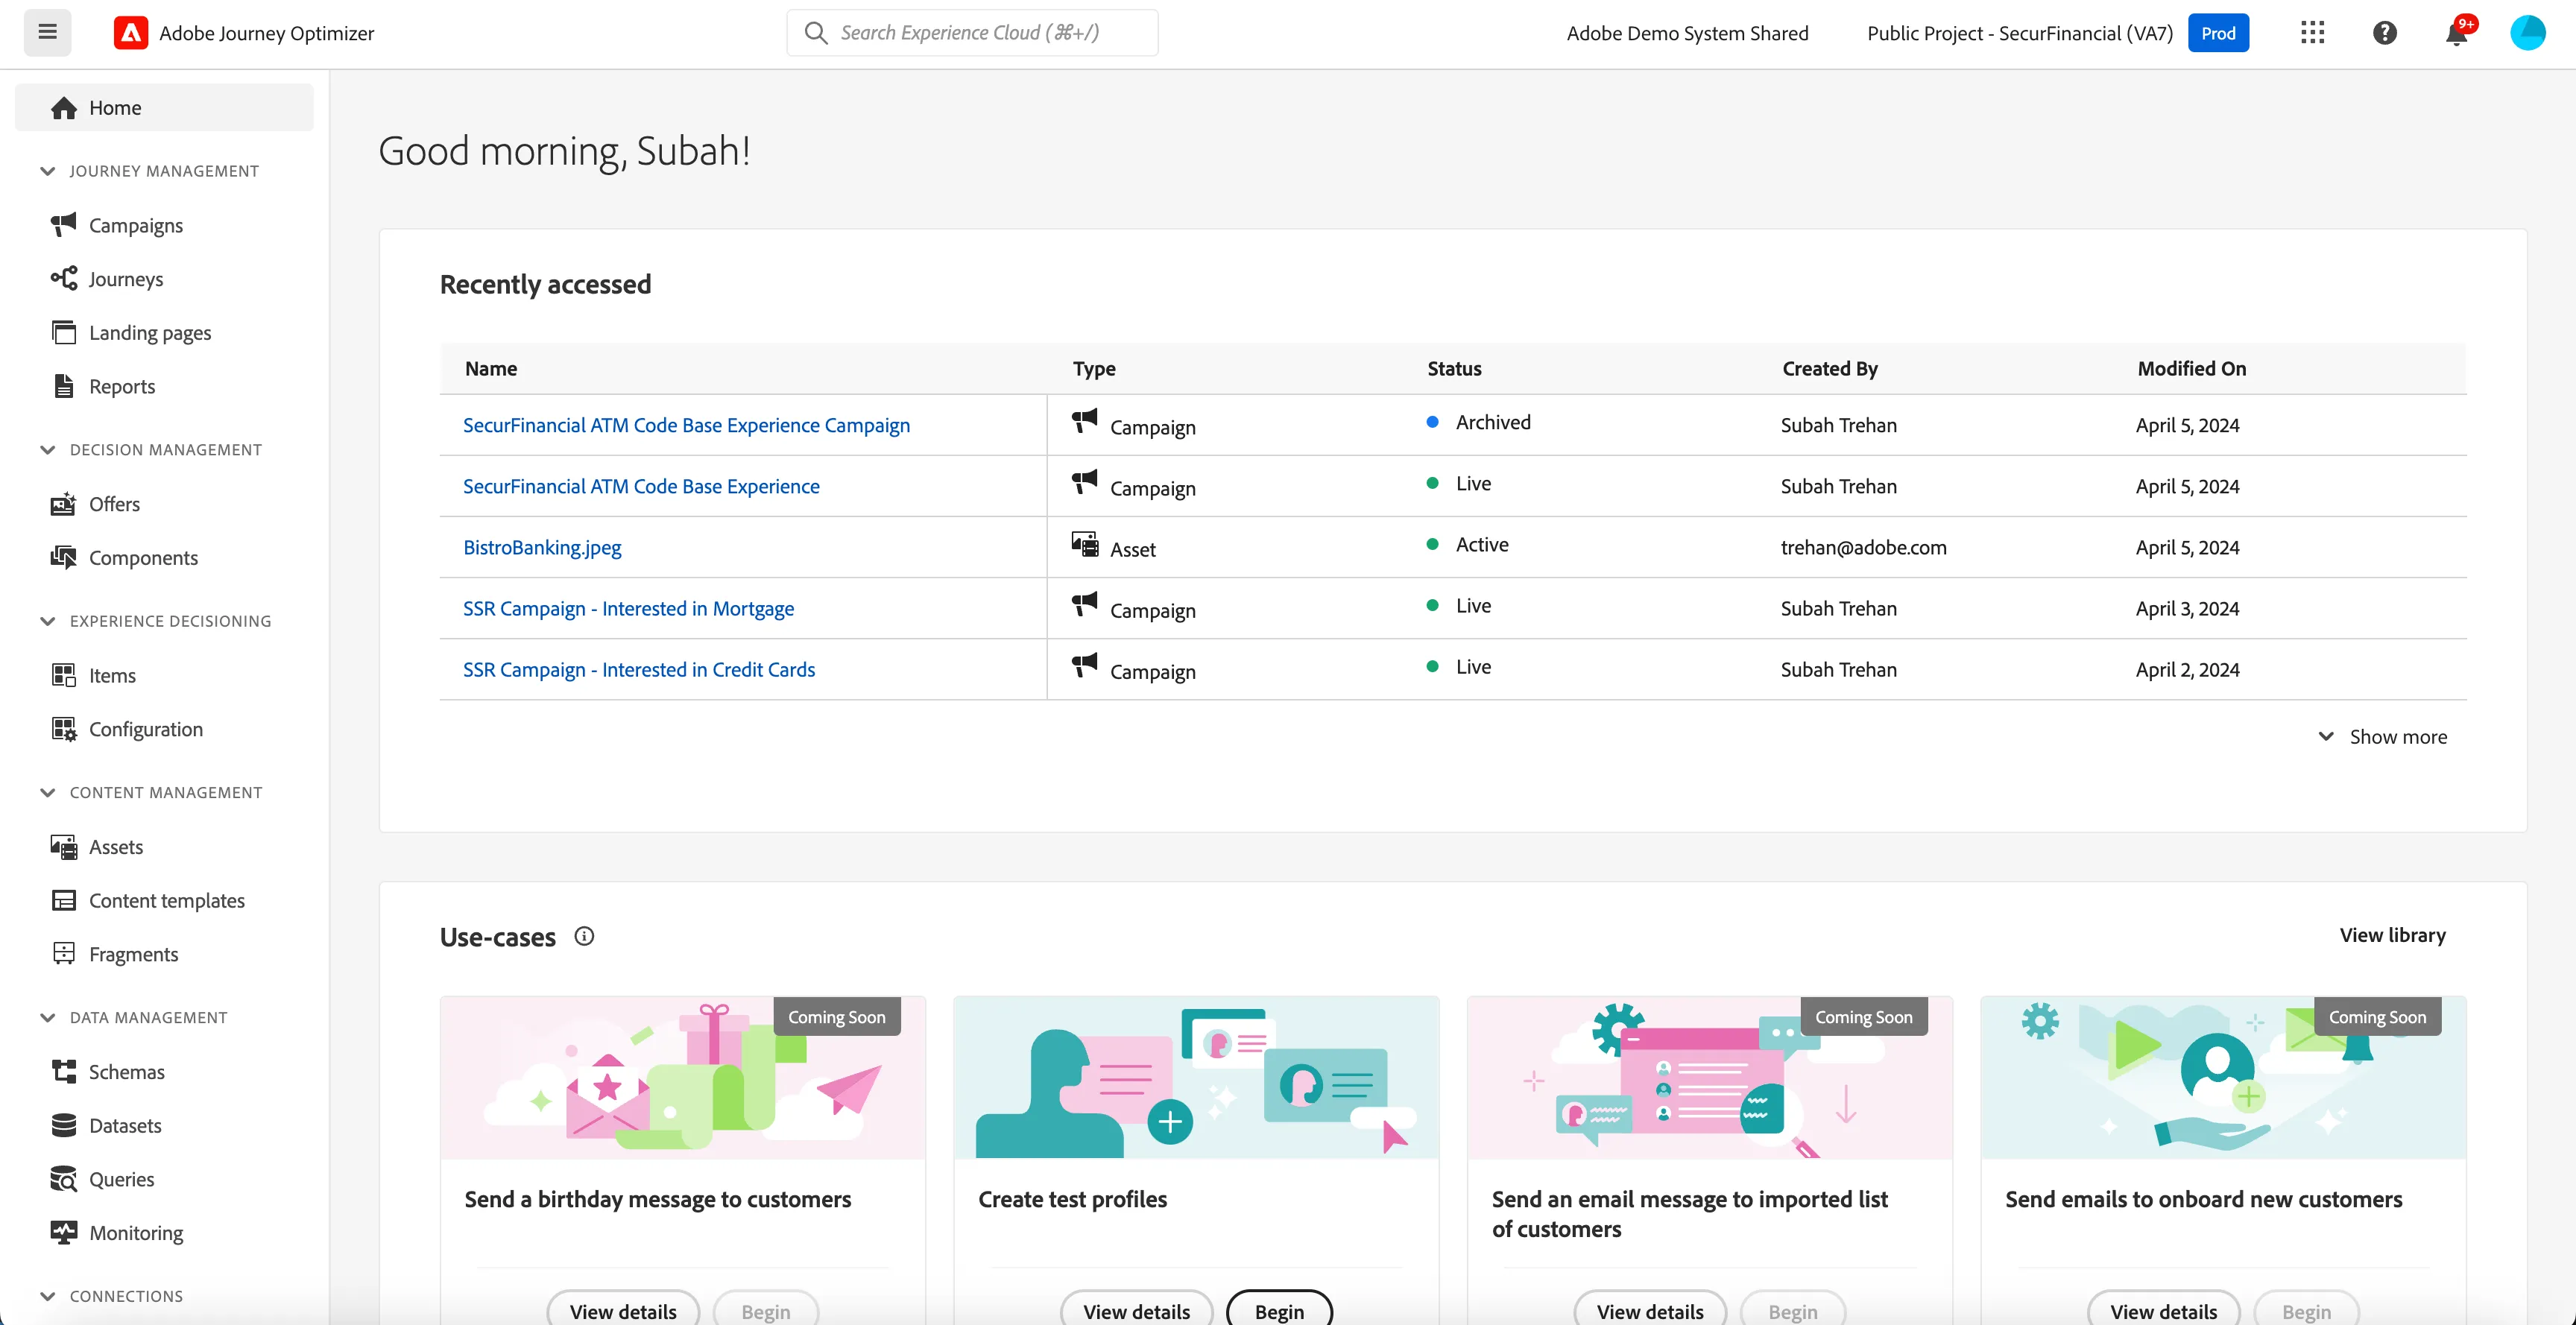
Task: Select the Create test profiles thumbnail
Action: tap(1196, 1078)
